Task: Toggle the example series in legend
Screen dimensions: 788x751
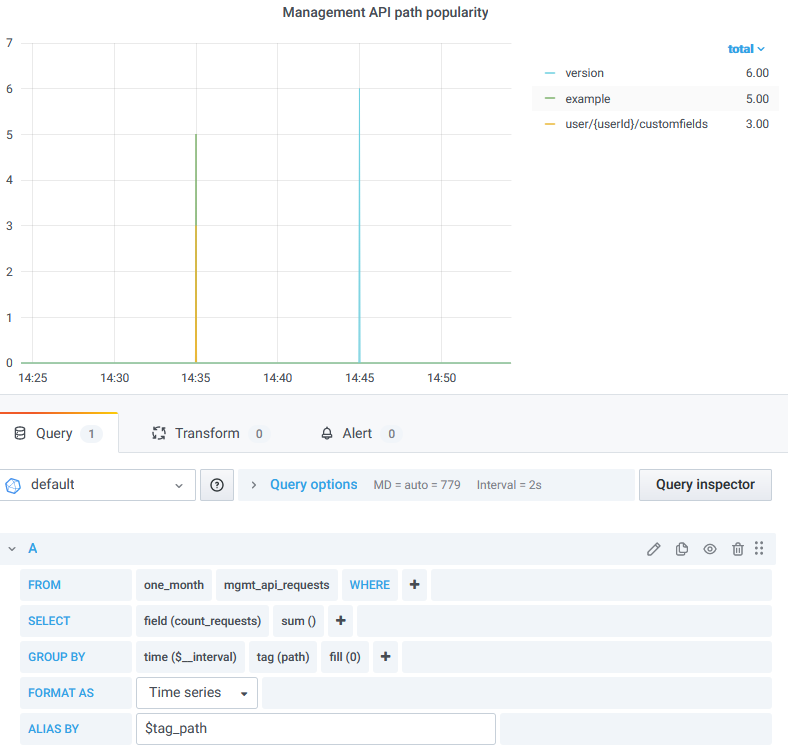Action: tap(587, 99)
